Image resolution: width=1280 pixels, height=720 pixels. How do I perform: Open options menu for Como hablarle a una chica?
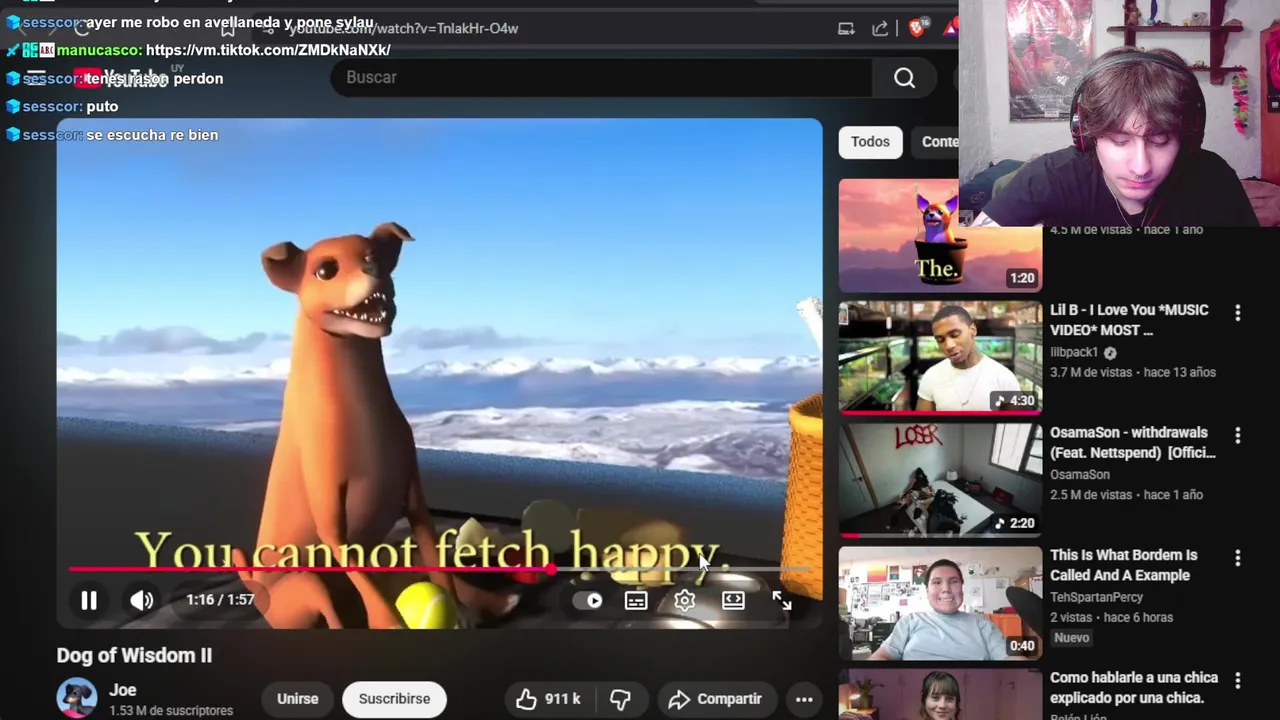tap(1238, 680)
